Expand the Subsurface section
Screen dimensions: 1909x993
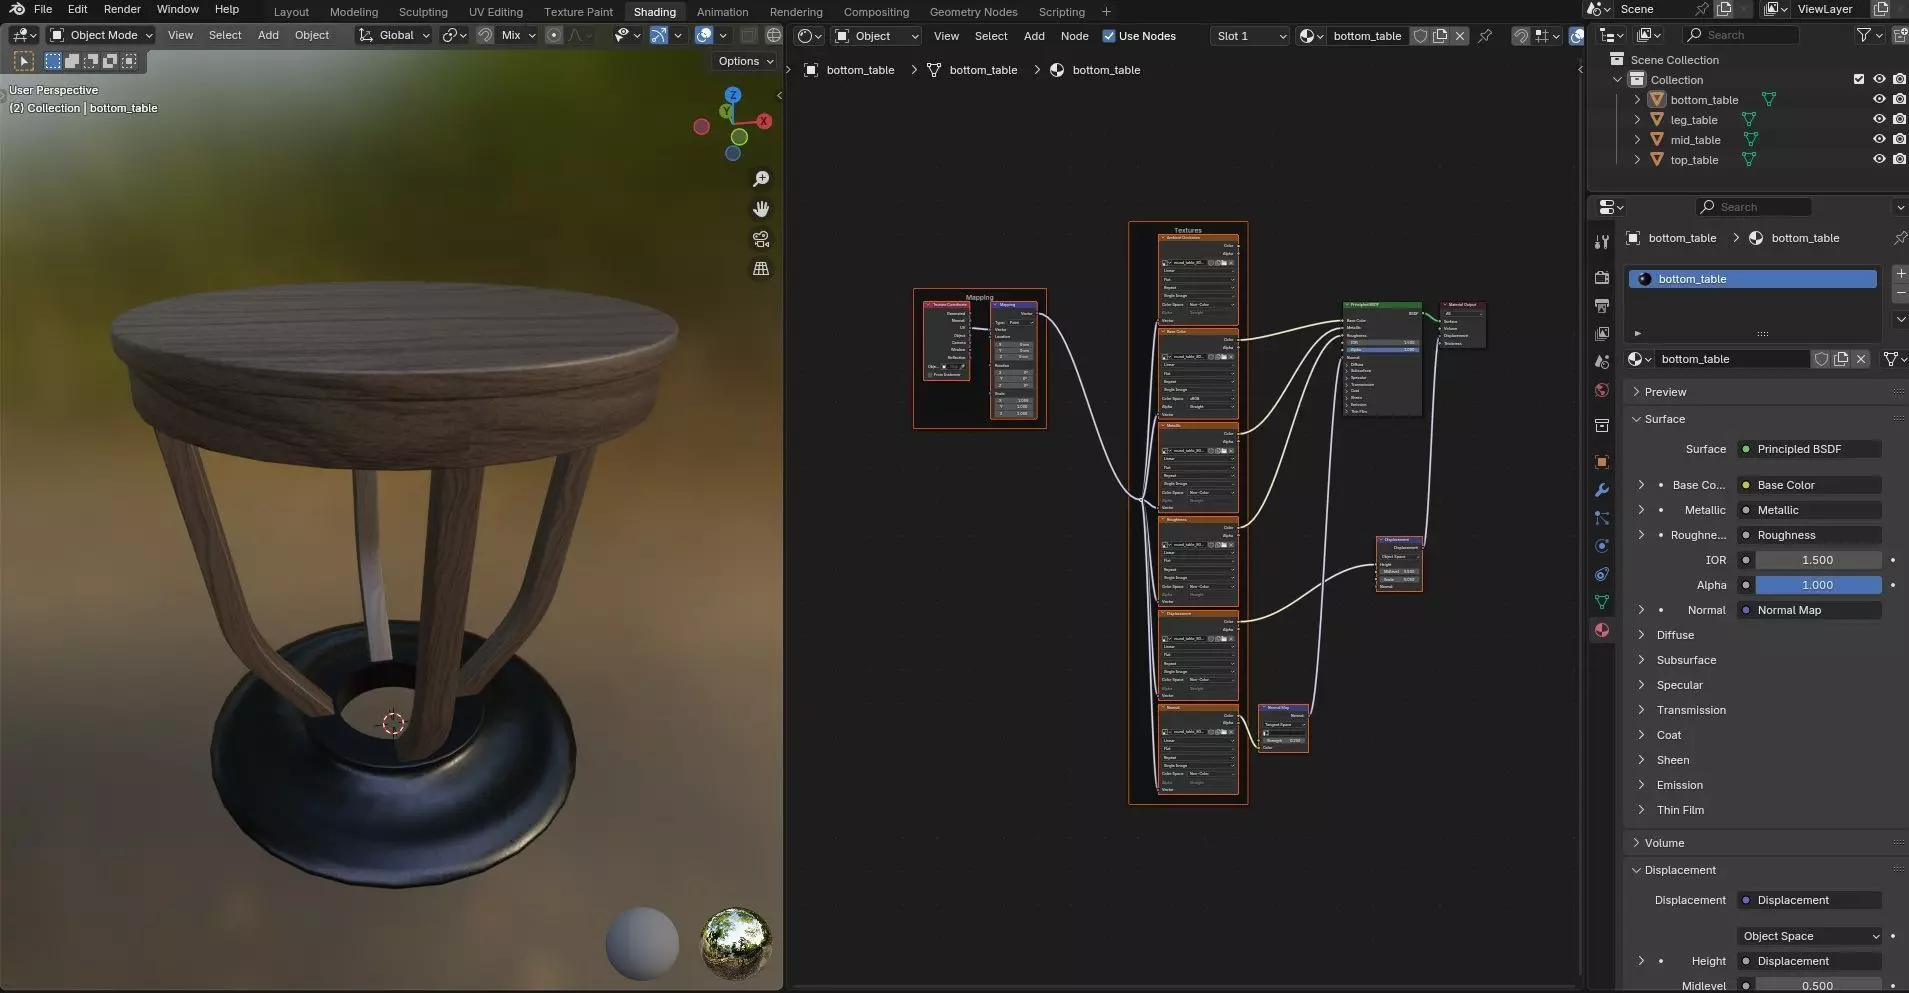click(x=1686, y=660)
